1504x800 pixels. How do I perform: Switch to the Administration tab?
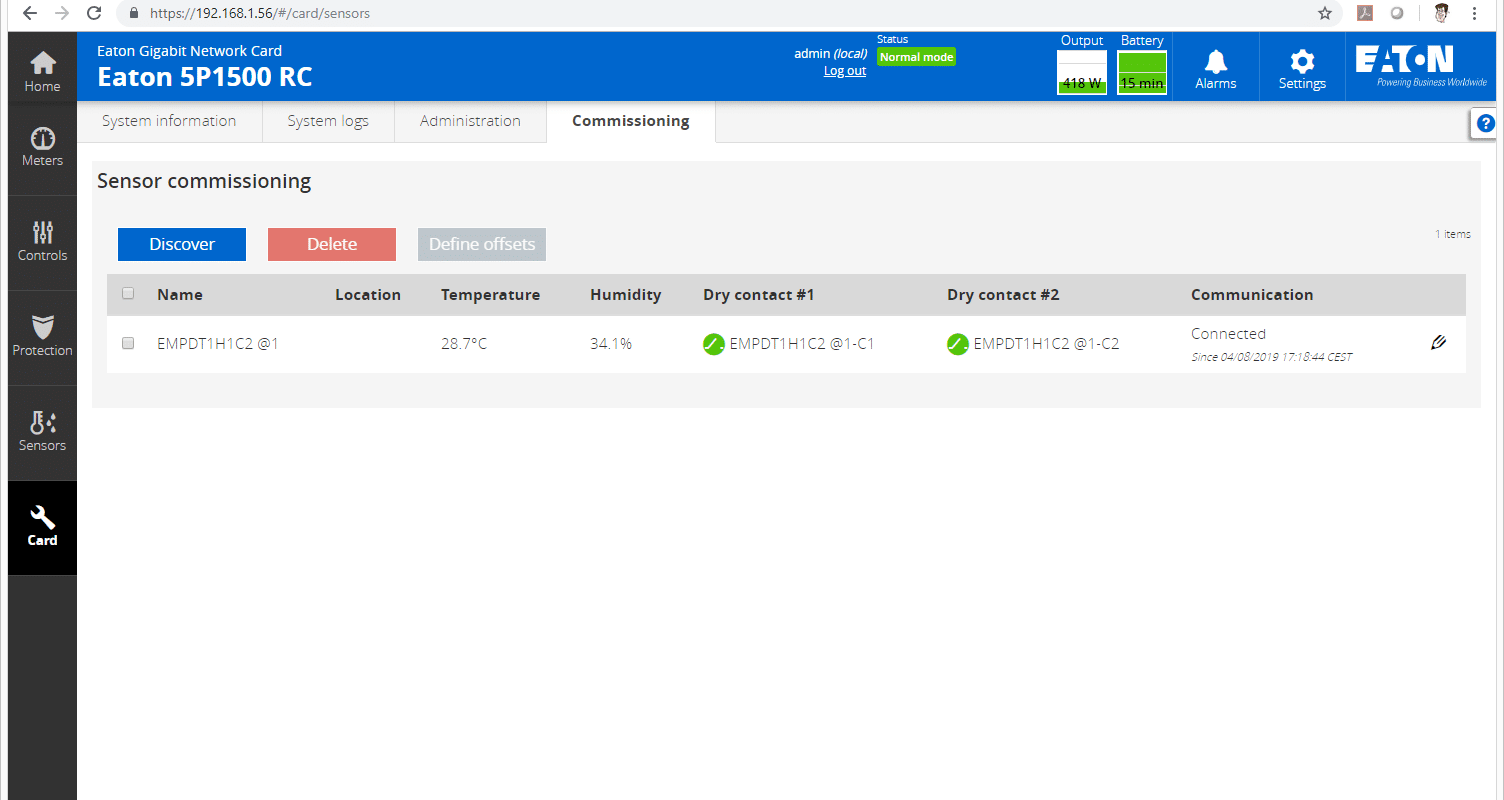point(470,121)
